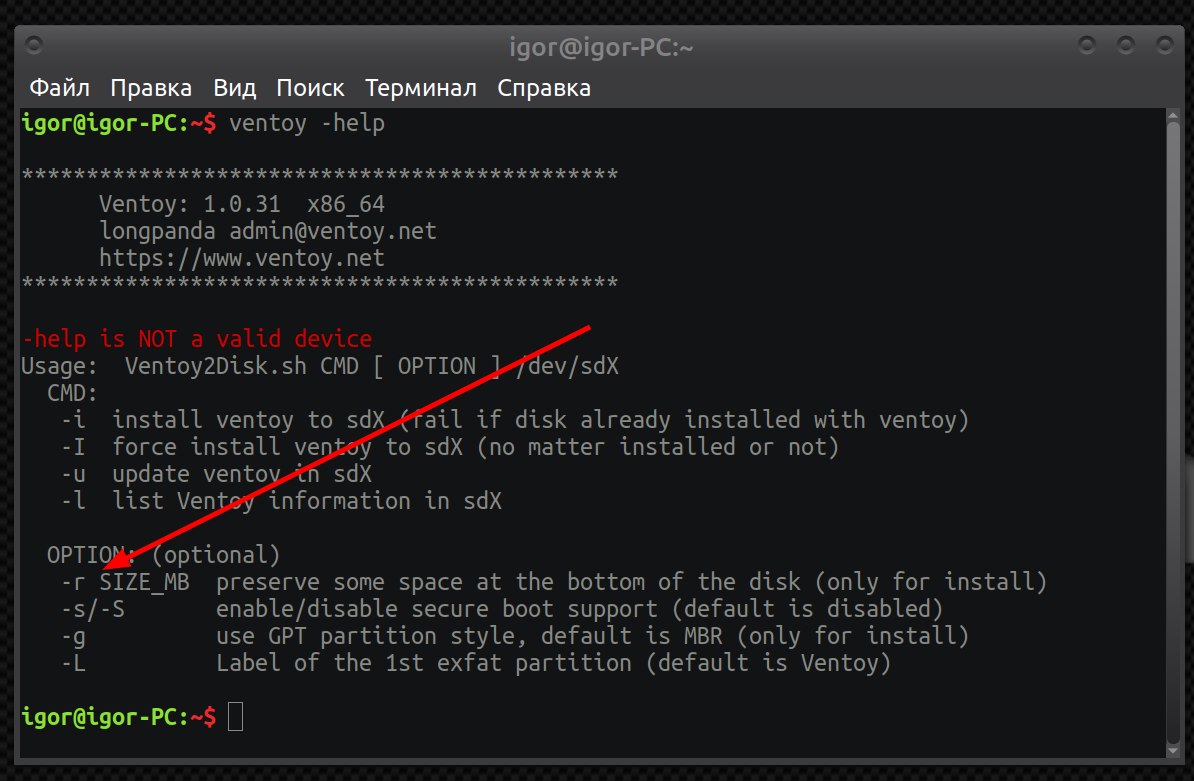Click the terminal vertical scrollbar

click(x=1173, y=432)
